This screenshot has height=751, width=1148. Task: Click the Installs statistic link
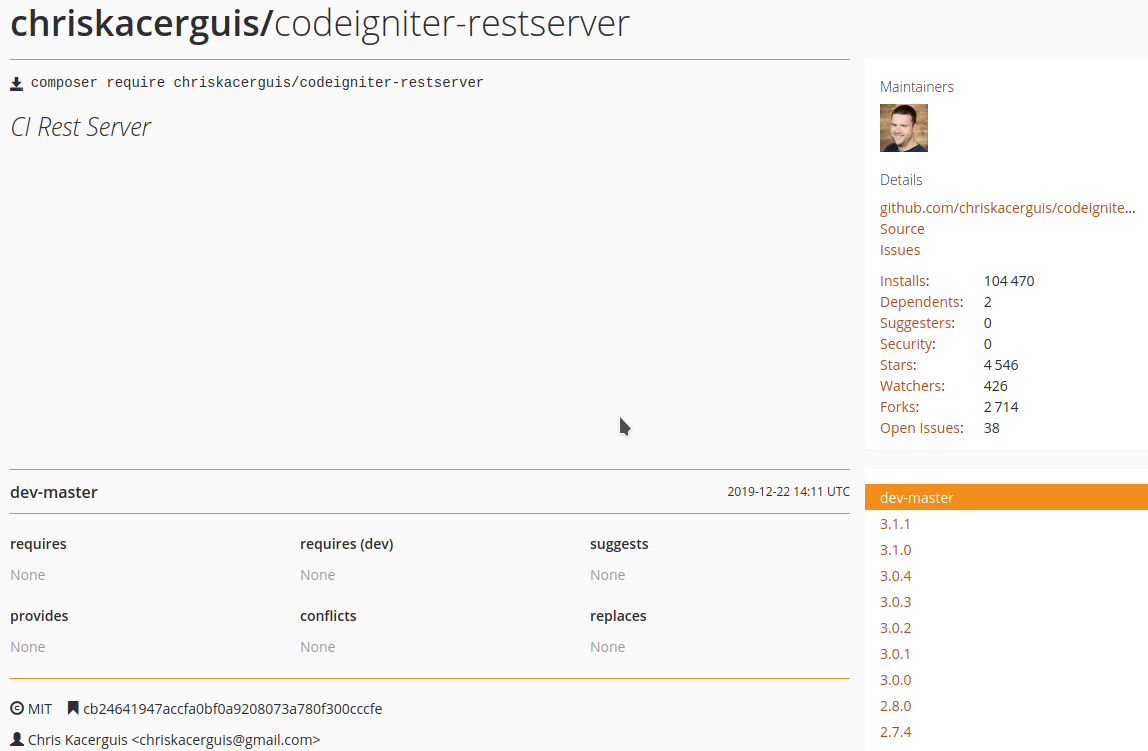903,280
